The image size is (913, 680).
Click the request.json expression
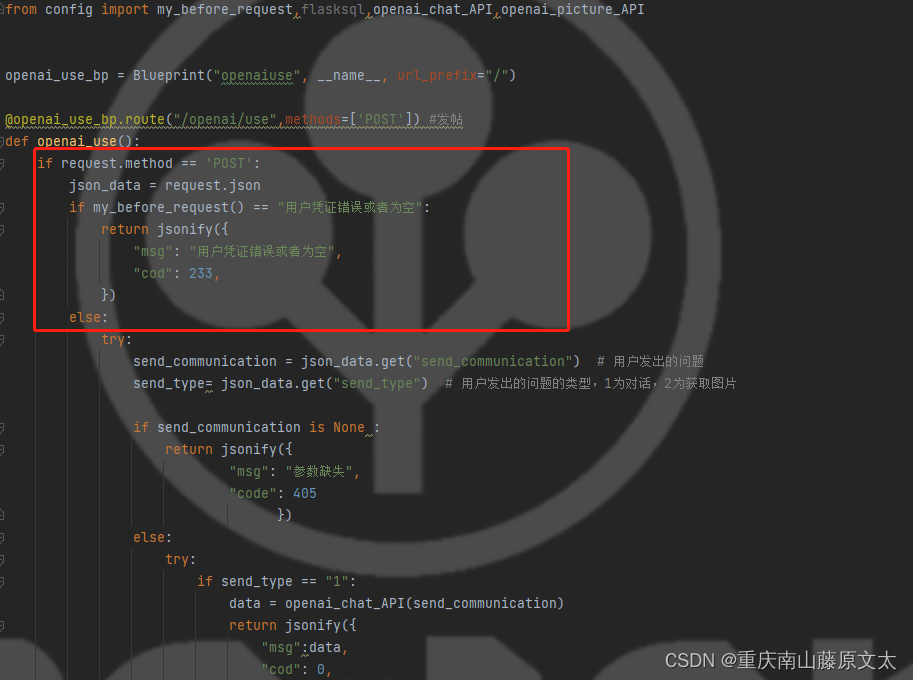(213, 186)
